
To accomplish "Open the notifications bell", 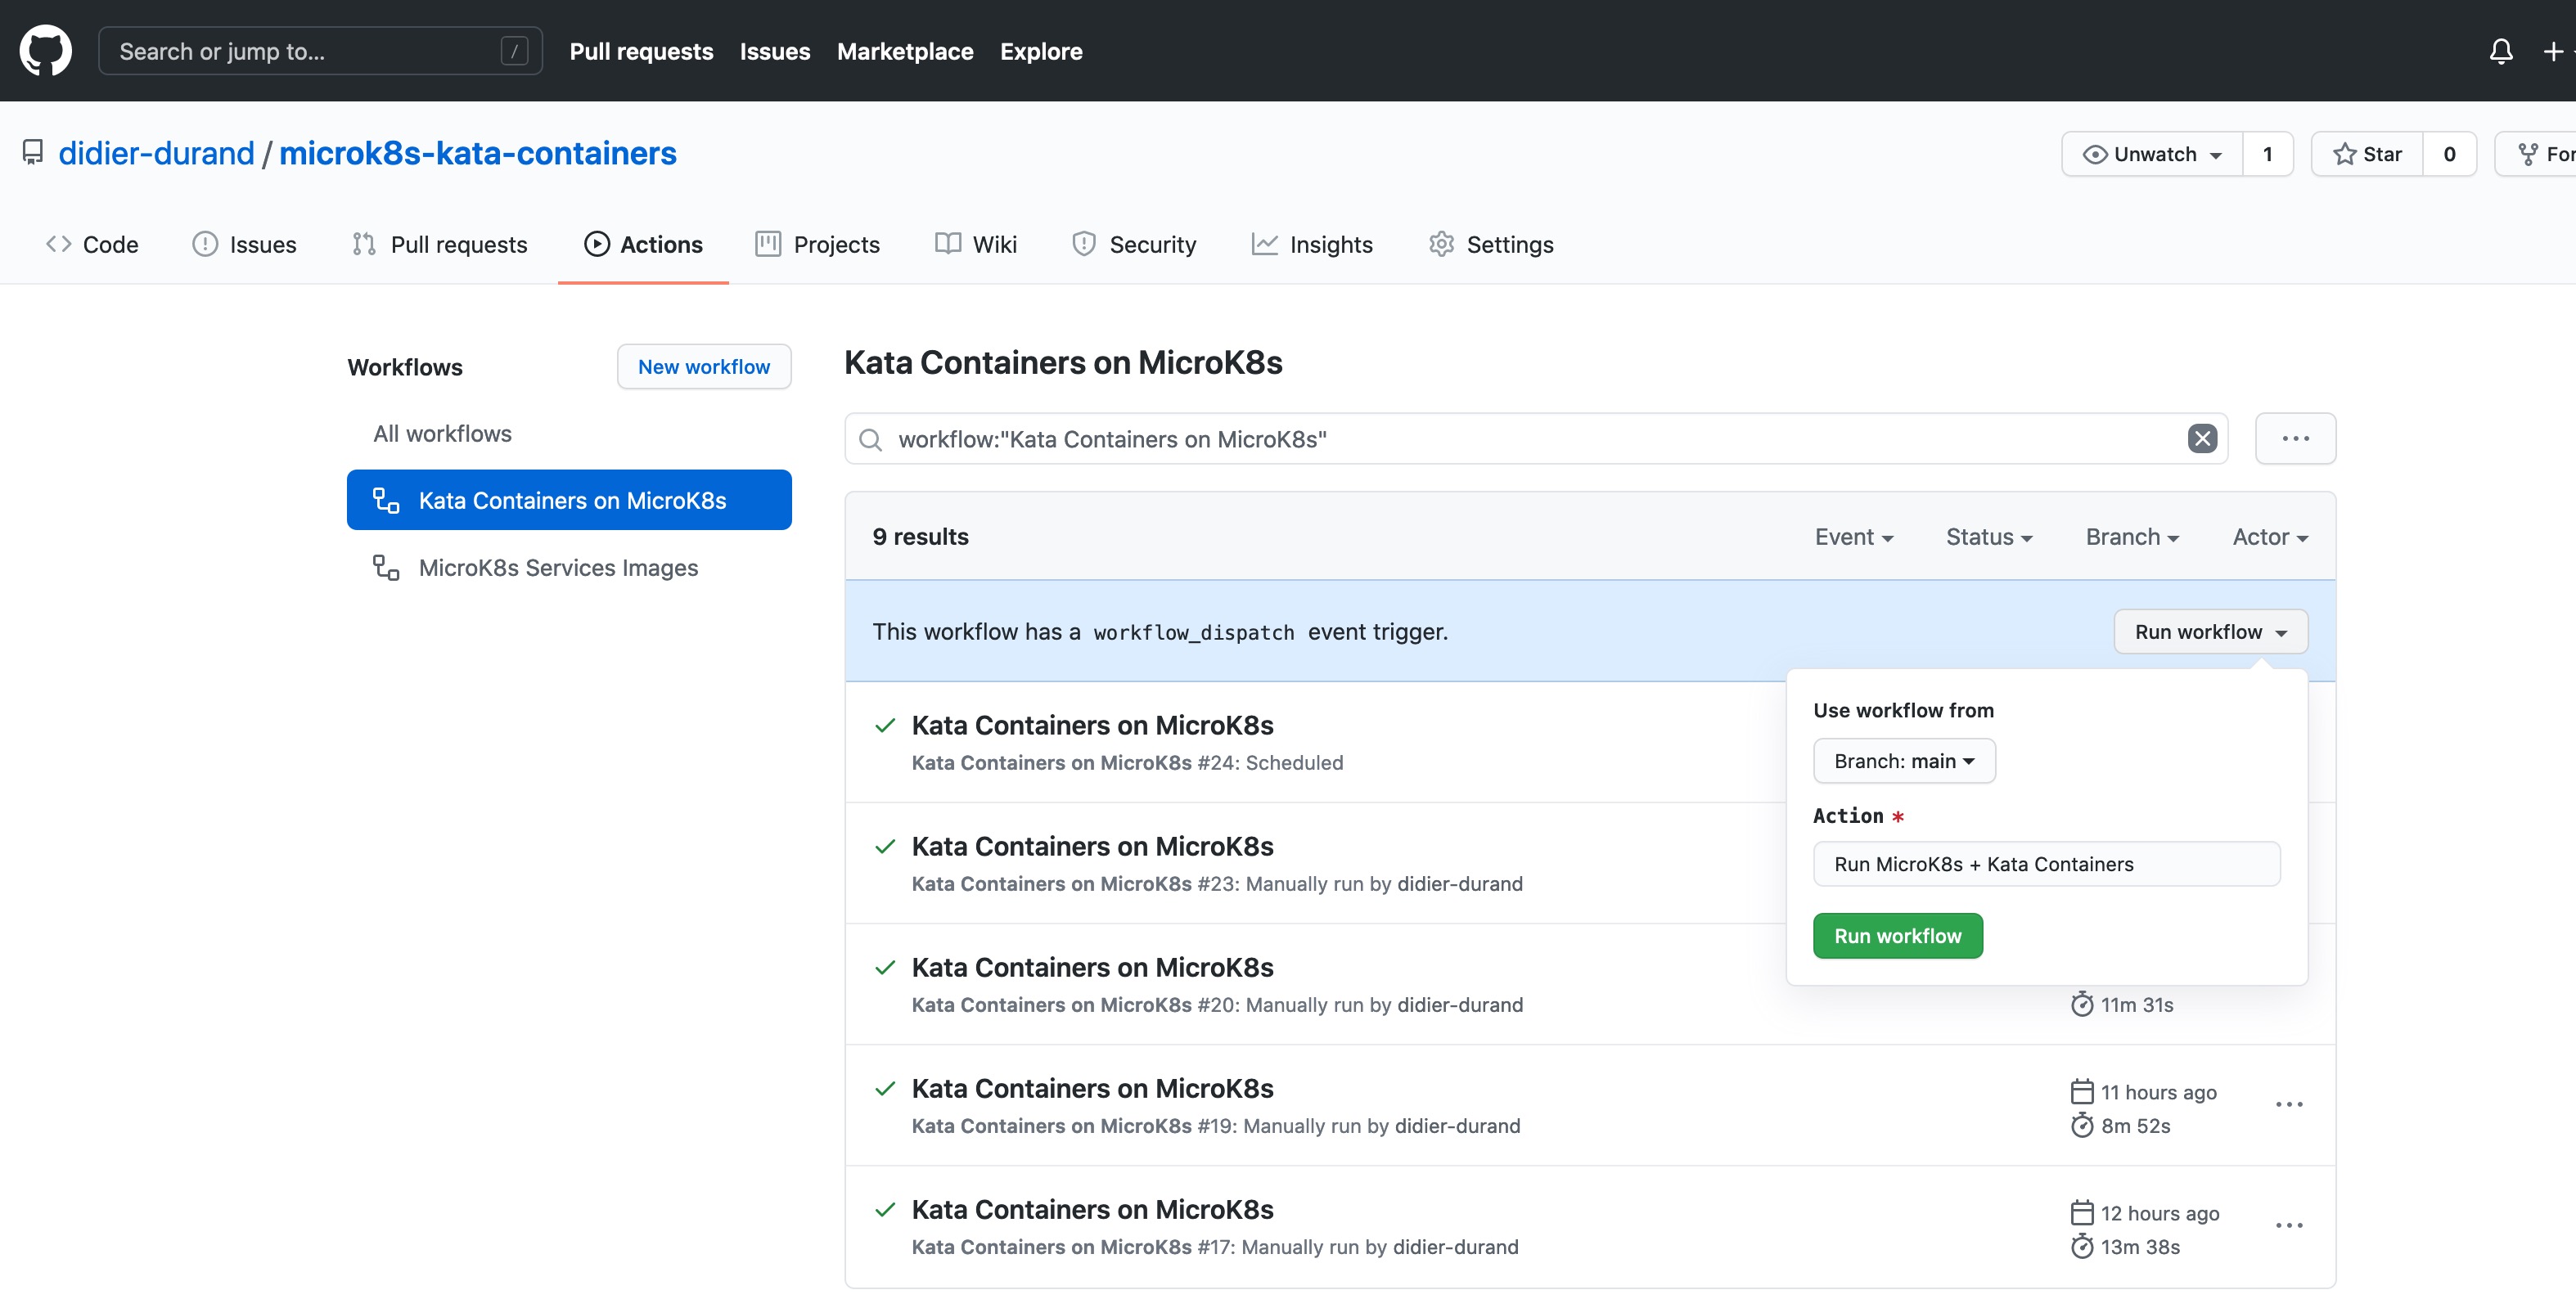I will tap(2501, 51).
